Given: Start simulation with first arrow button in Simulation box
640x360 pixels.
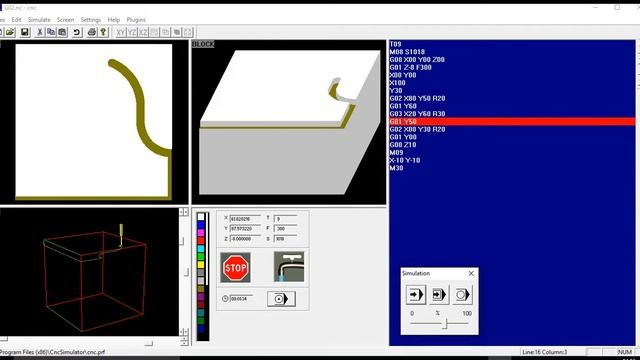Looking at the screenshot, I should [x=416, y=294].
